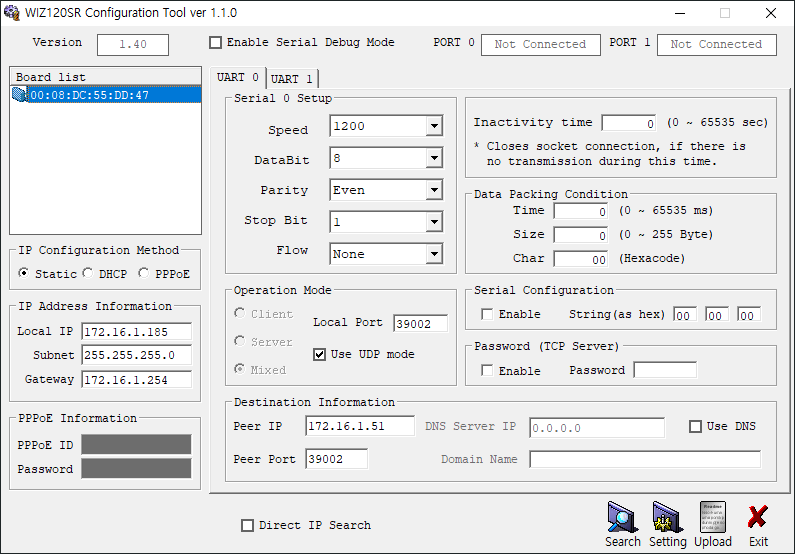The width and height of the screenshot is (795, 554).
Task: Click the PPPoE Password field
Action: (136, 468)
